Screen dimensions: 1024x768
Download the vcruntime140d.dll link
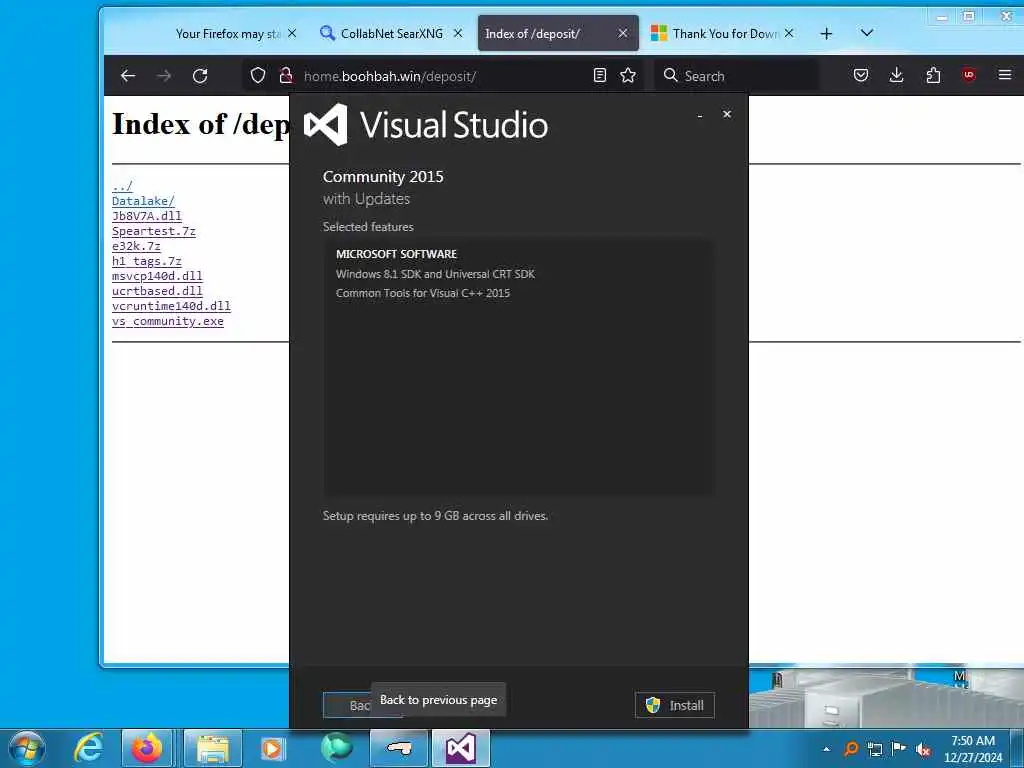point(171,306)
